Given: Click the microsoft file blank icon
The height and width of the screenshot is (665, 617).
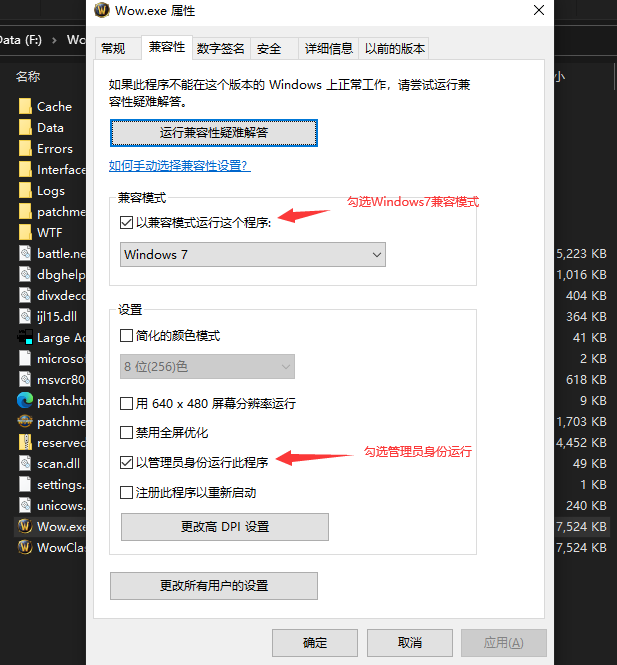Looking at the screenshot, I should (x=25, y=358).
